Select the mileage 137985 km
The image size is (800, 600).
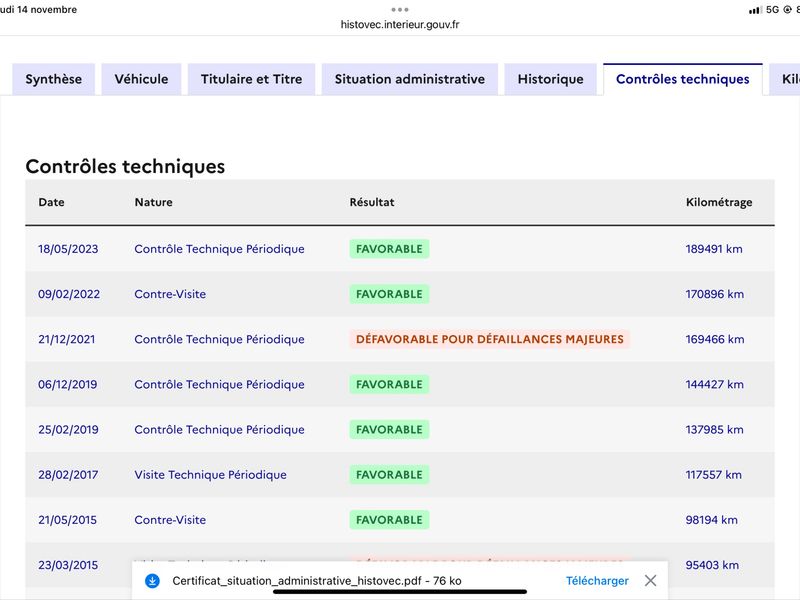point(714,430)
